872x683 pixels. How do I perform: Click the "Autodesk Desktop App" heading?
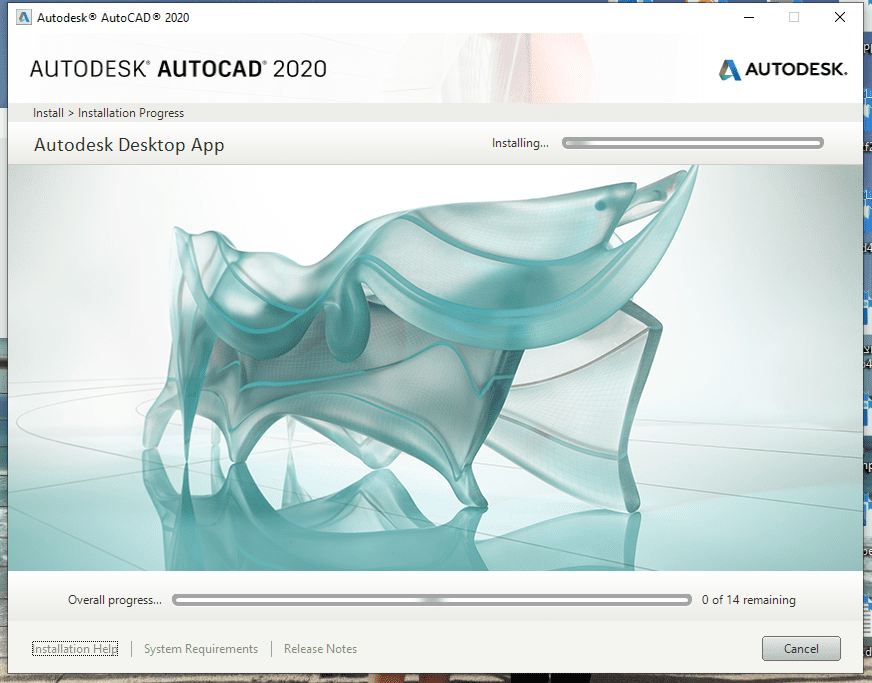[129, 145]
